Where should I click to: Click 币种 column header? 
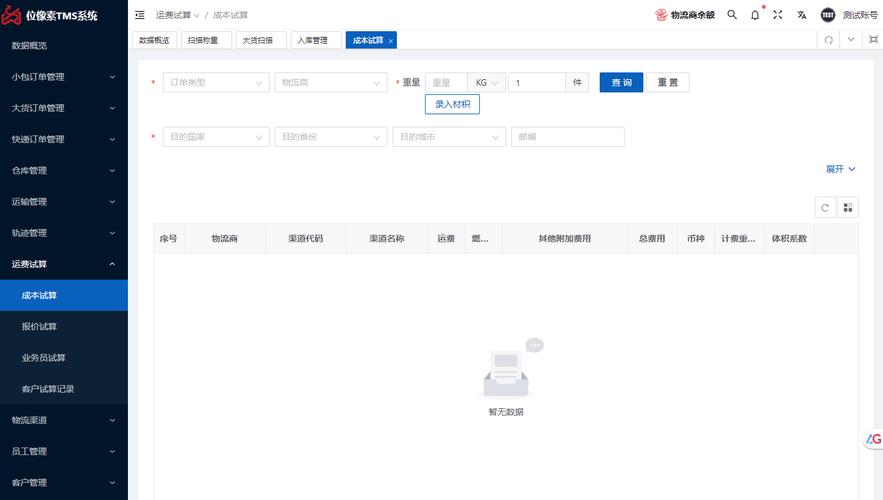(x=696, y=238)
